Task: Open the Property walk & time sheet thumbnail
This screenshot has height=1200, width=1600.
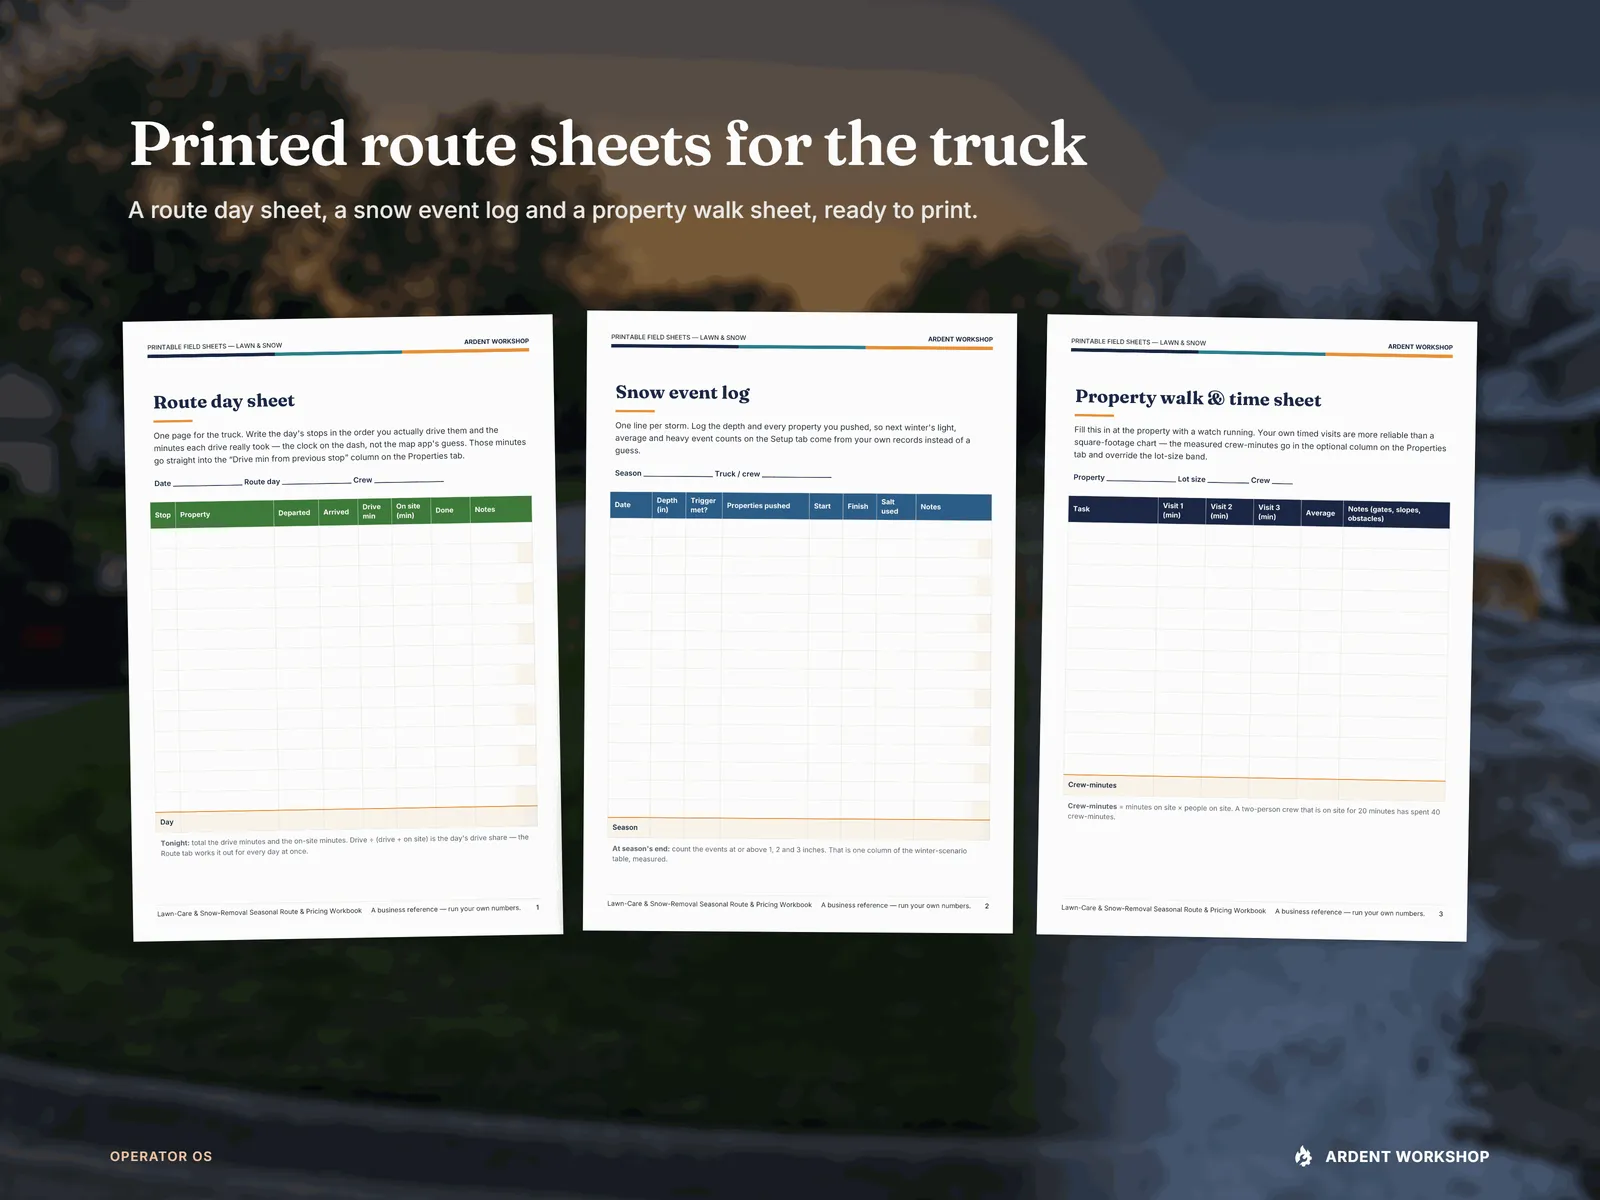Action: click(x=1257, y=628)
